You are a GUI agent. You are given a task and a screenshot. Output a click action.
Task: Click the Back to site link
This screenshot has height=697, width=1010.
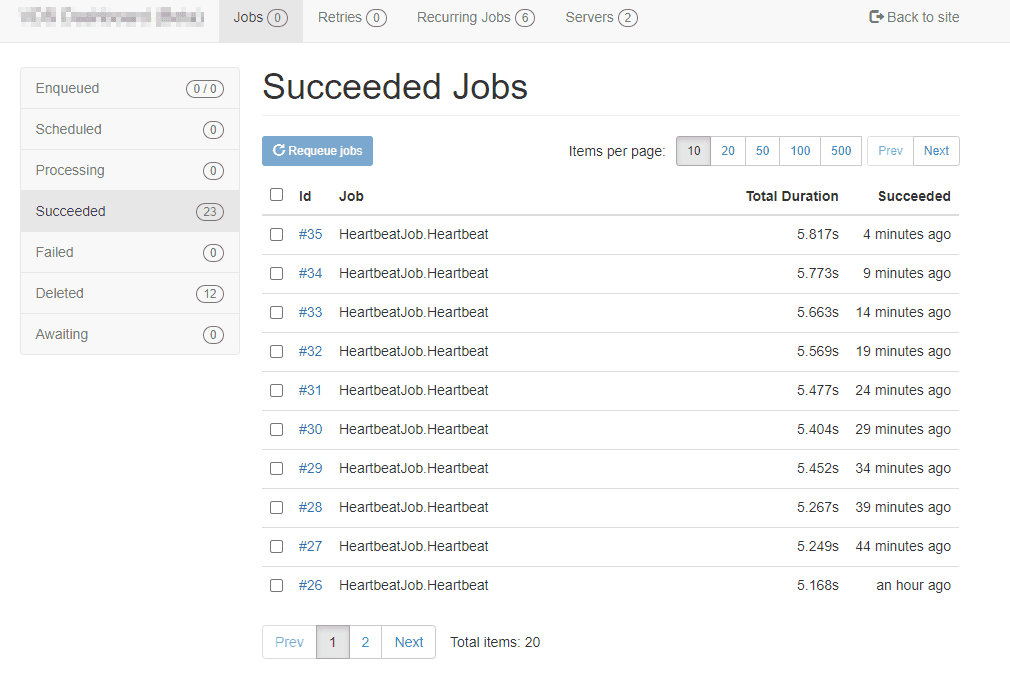coord(914,17)
